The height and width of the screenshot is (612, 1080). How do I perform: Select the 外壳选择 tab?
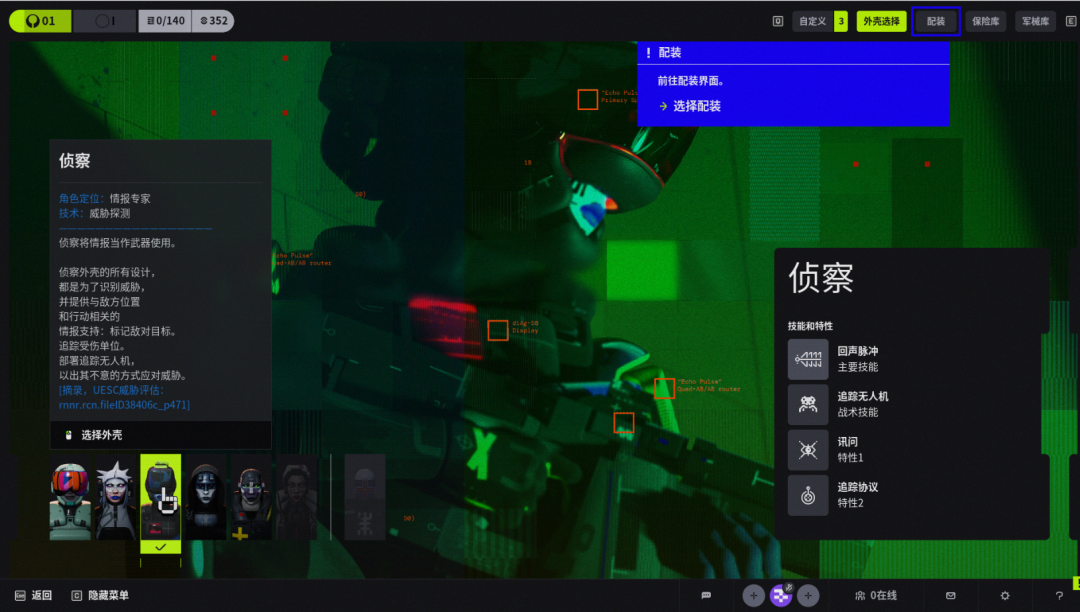[x=881, y=21]
